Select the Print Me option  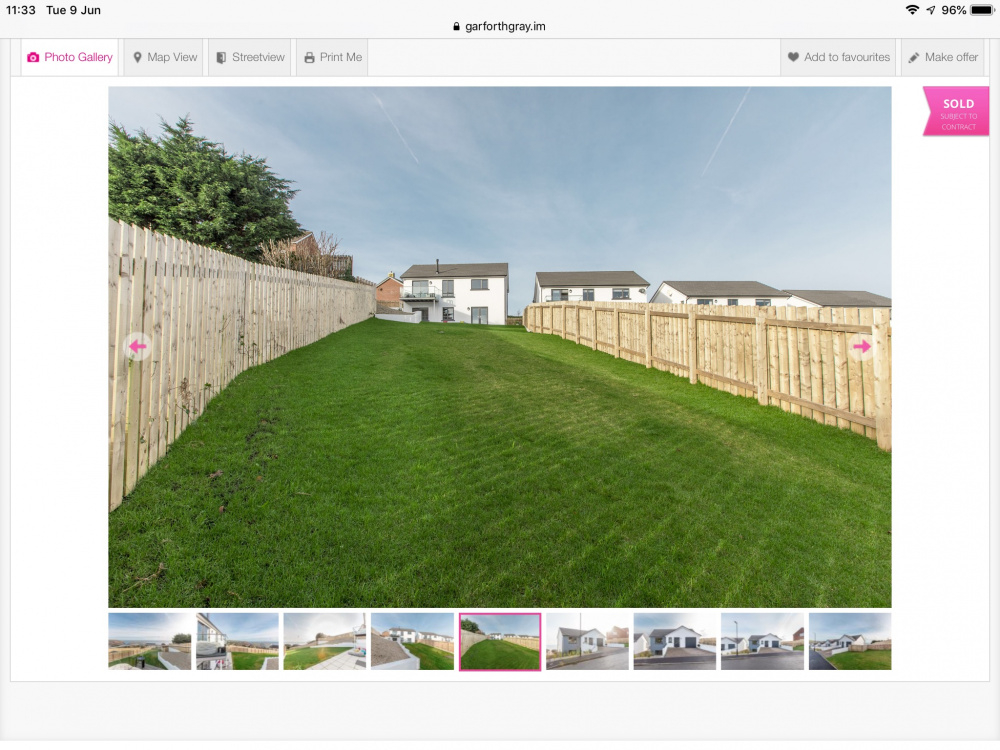[332, 57]
